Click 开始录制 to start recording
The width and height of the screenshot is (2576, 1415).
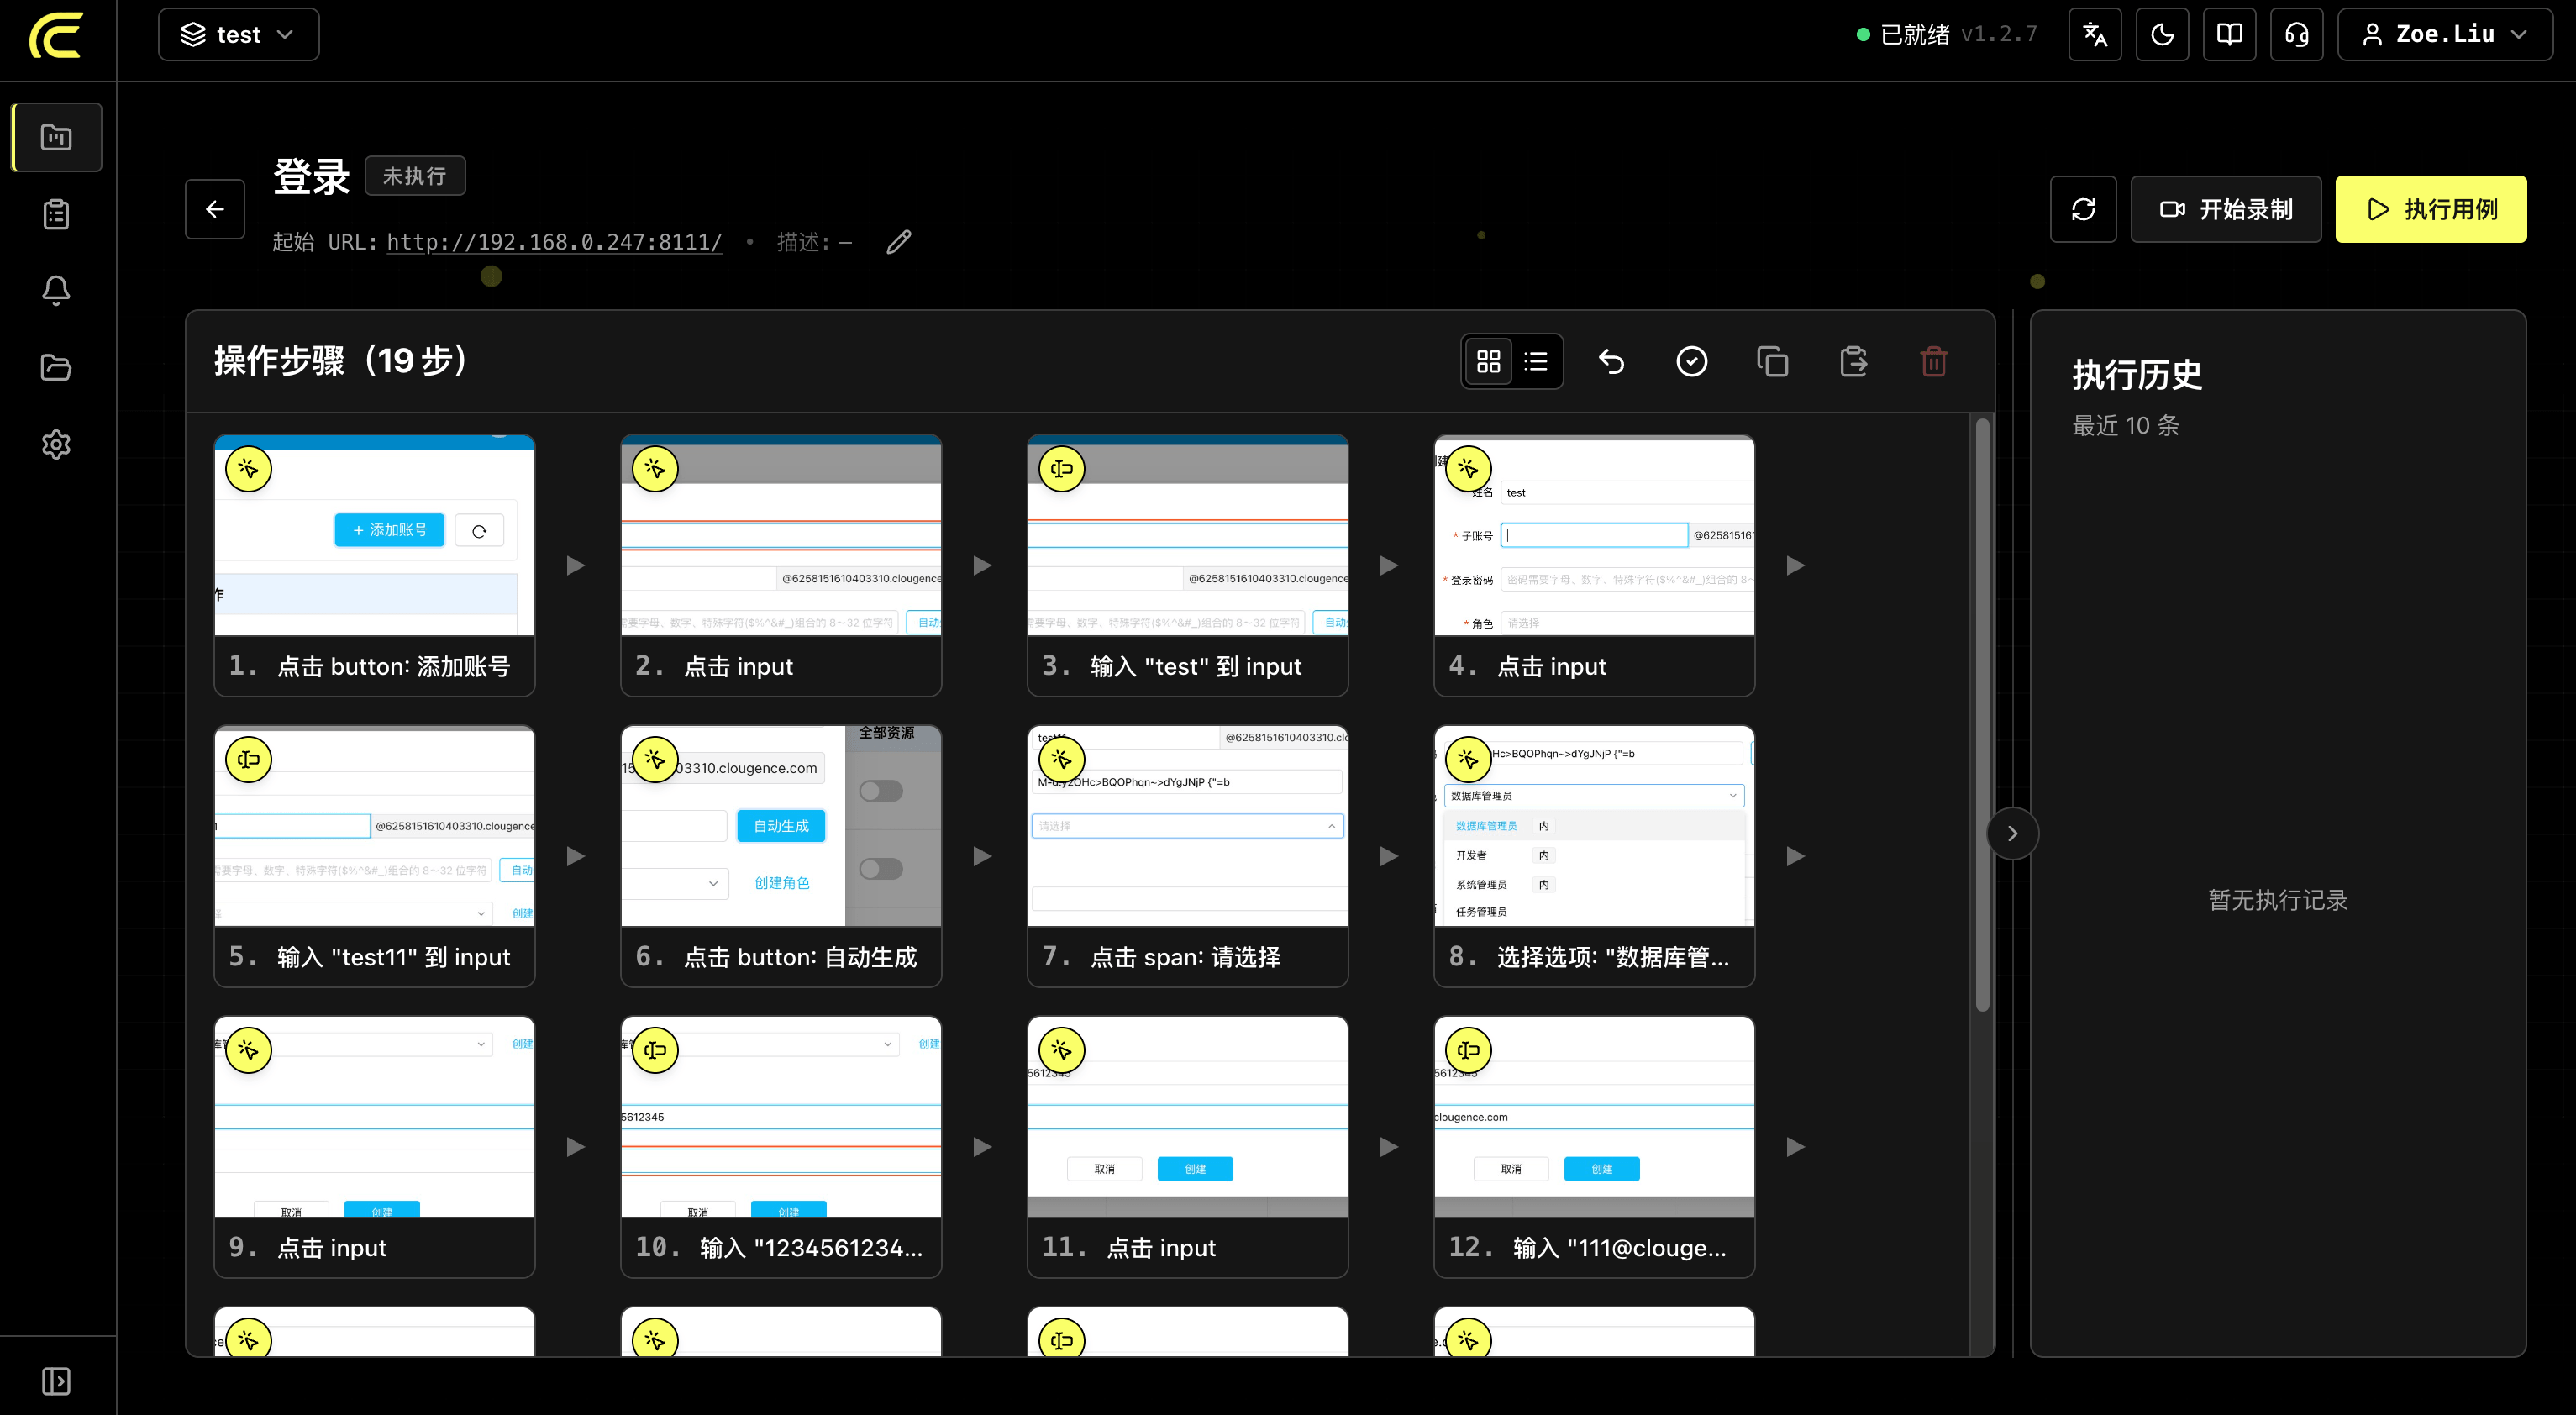pos(2226,209)
